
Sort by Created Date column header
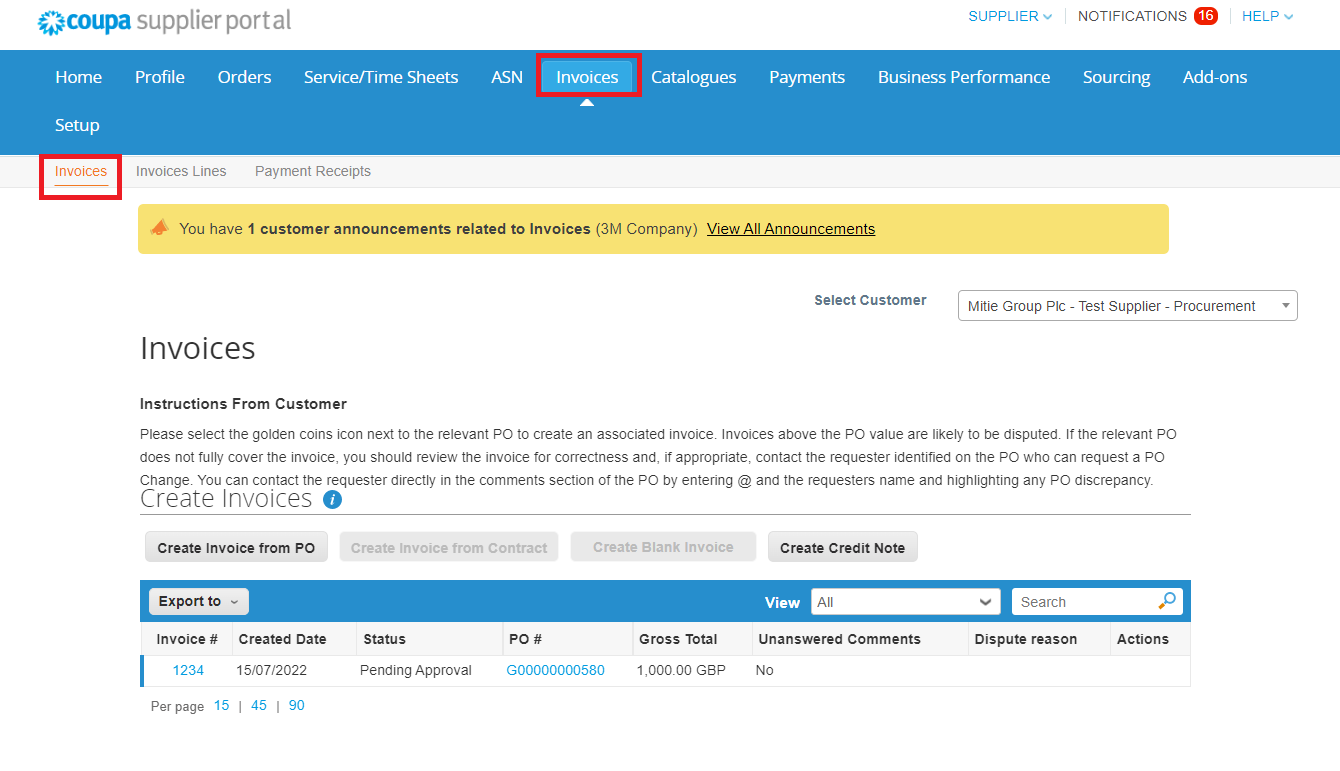point(282,639)
